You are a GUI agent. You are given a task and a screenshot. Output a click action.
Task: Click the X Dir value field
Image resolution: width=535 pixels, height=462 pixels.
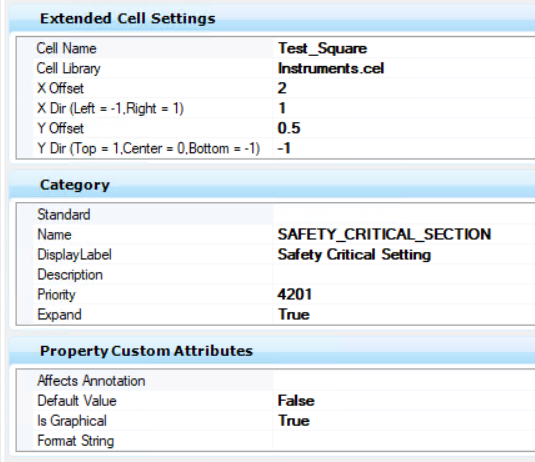404,108
